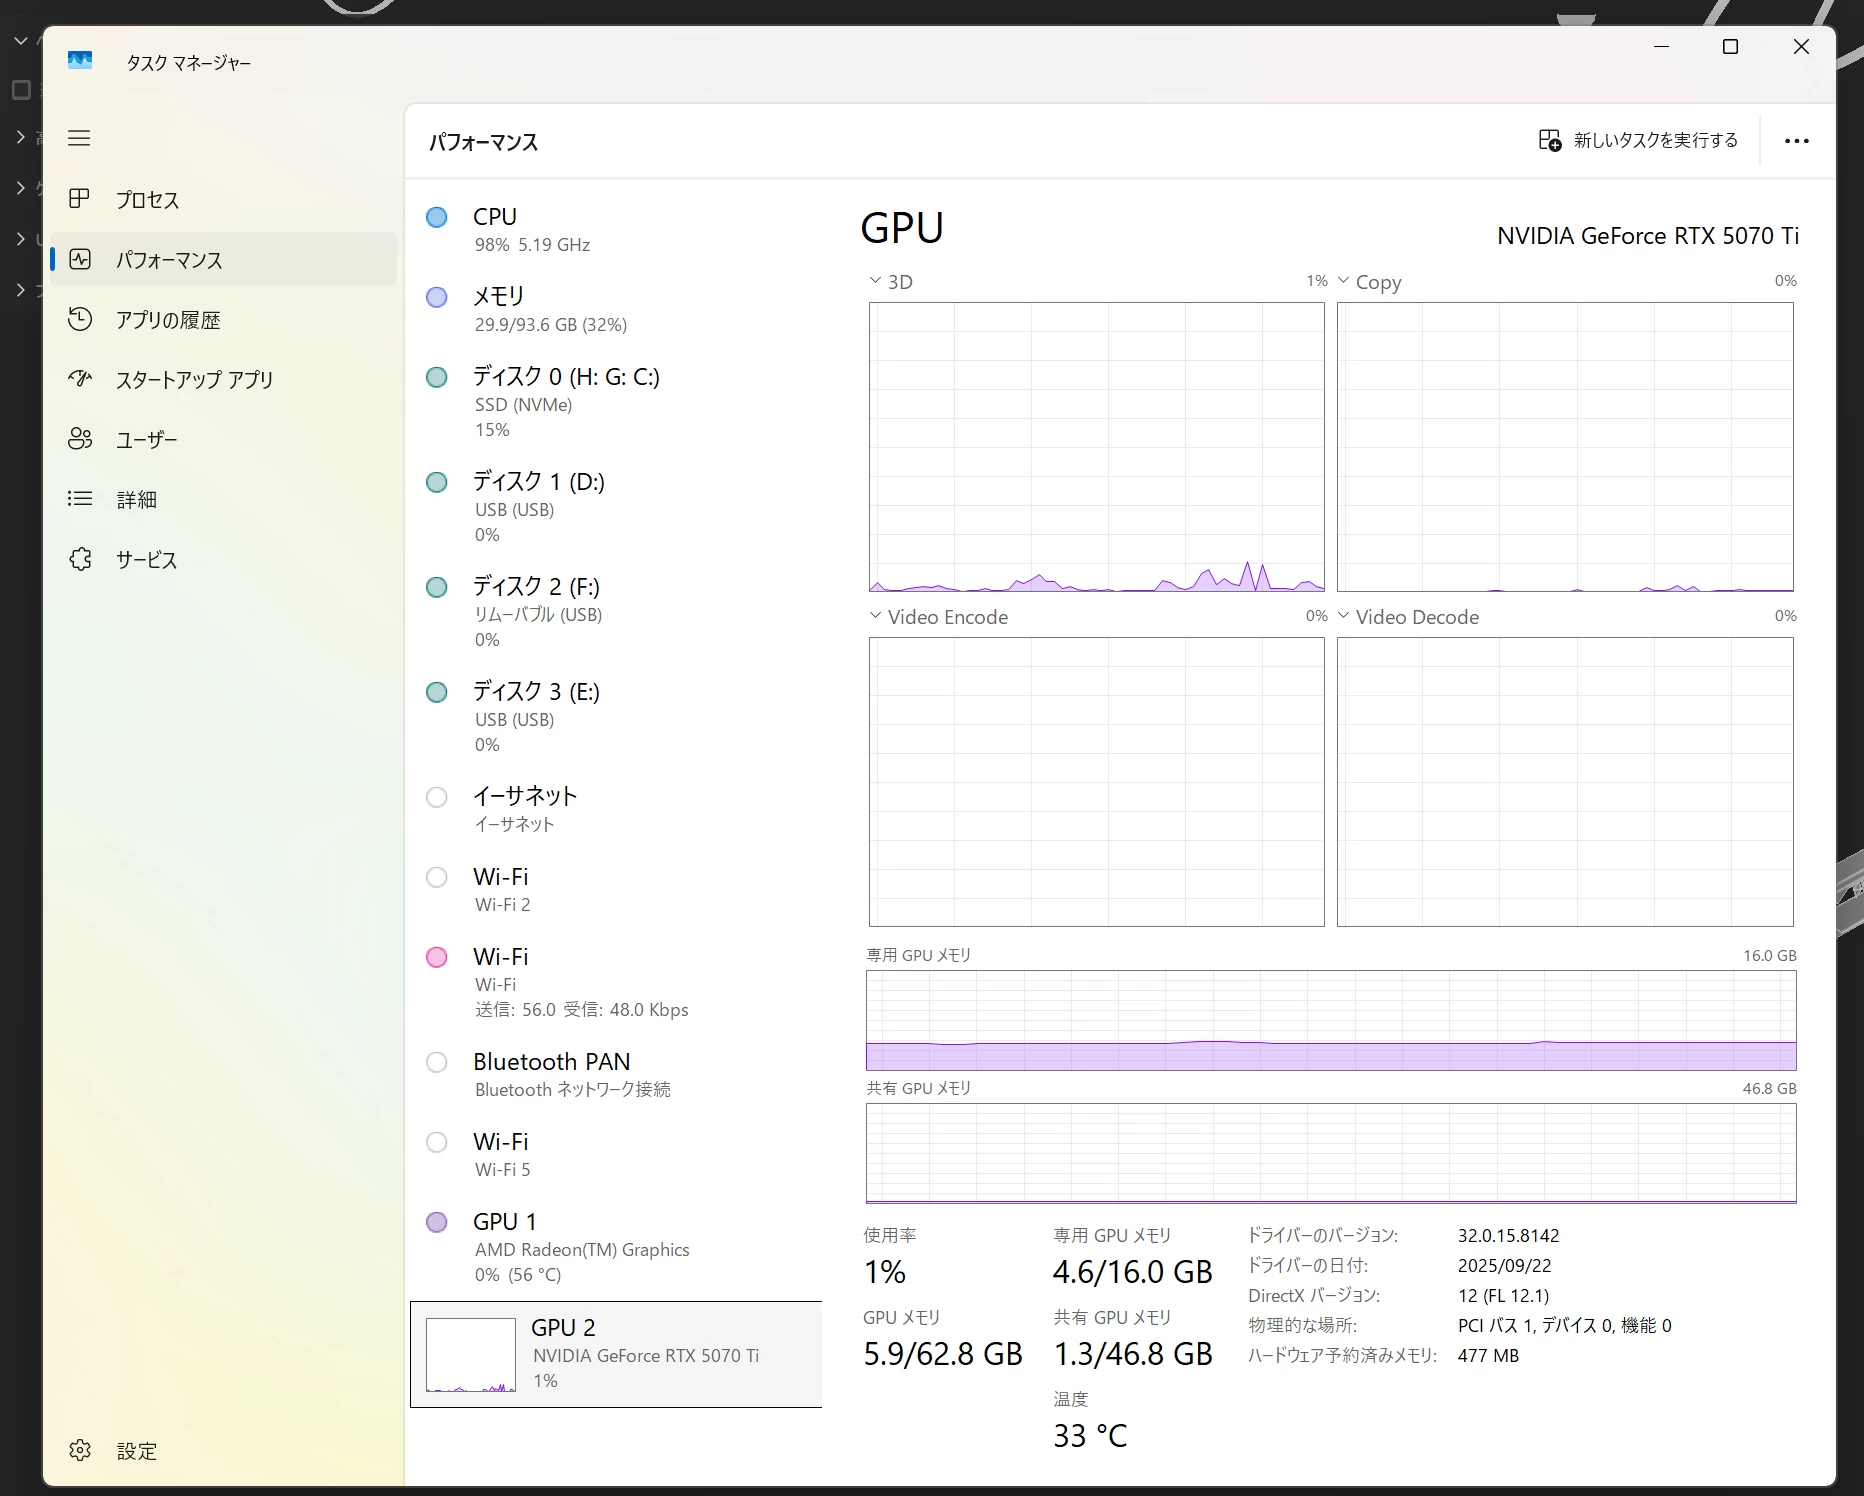Click the Video Encode graph
This screenshot has width=1864, height=1496.
pos(1097,782)
